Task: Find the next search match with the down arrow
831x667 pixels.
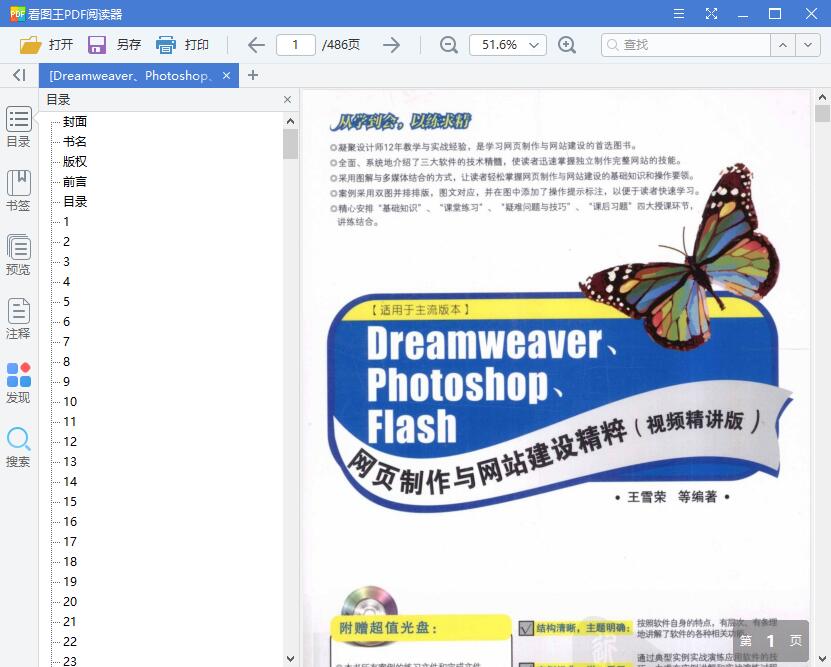Action: pyautogui.click(x=808, y=45)
